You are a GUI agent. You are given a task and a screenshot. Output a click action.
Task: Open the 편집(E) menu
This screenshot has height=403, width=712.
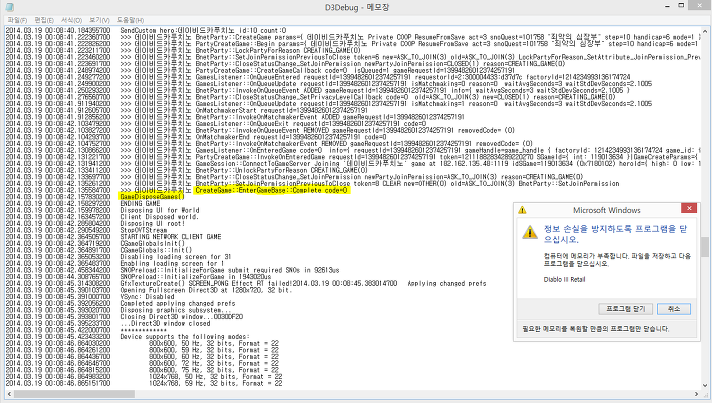44,20
